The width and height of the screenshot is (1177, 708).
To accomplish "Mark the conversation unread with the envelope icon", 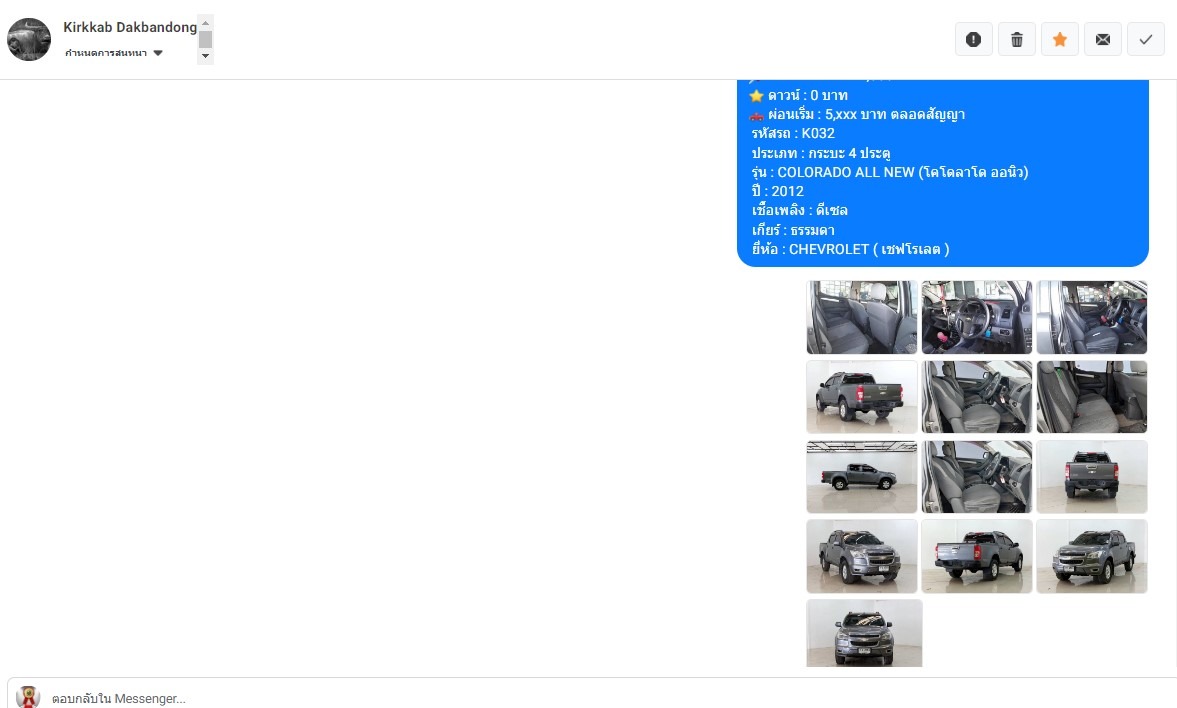I will click(x=1103, y=39).
